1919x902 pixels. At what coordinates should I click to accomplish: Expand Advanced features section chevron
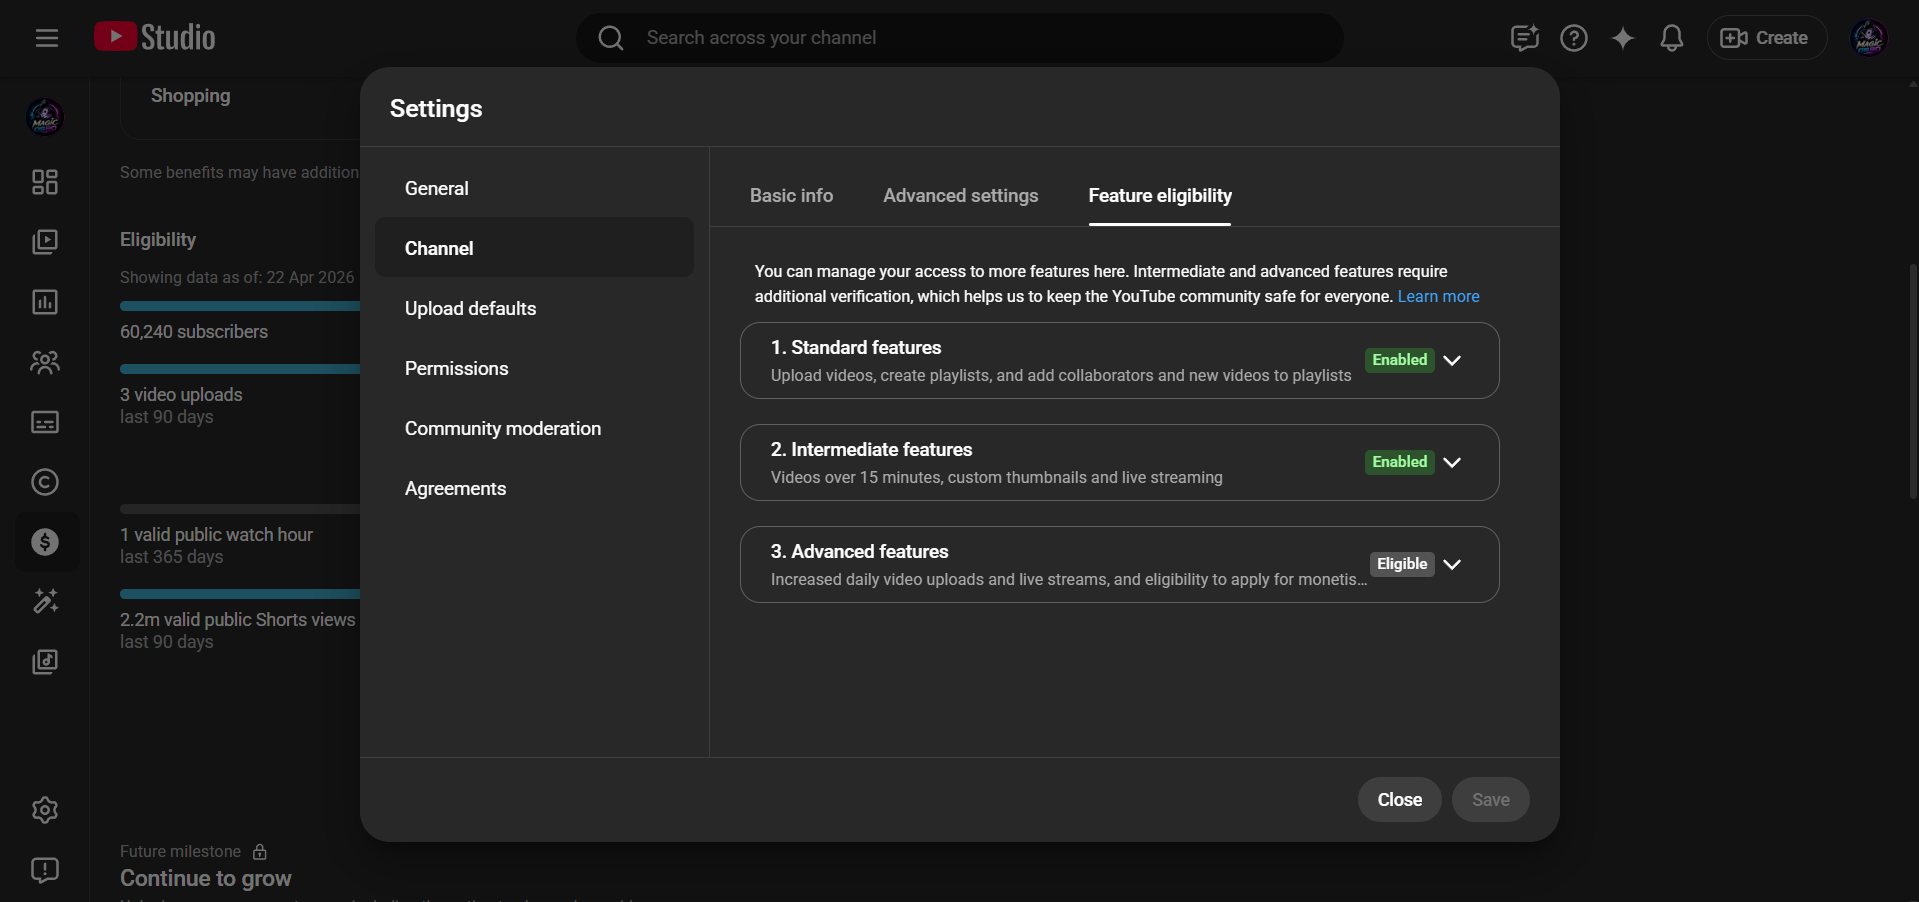coord(1452,564)
